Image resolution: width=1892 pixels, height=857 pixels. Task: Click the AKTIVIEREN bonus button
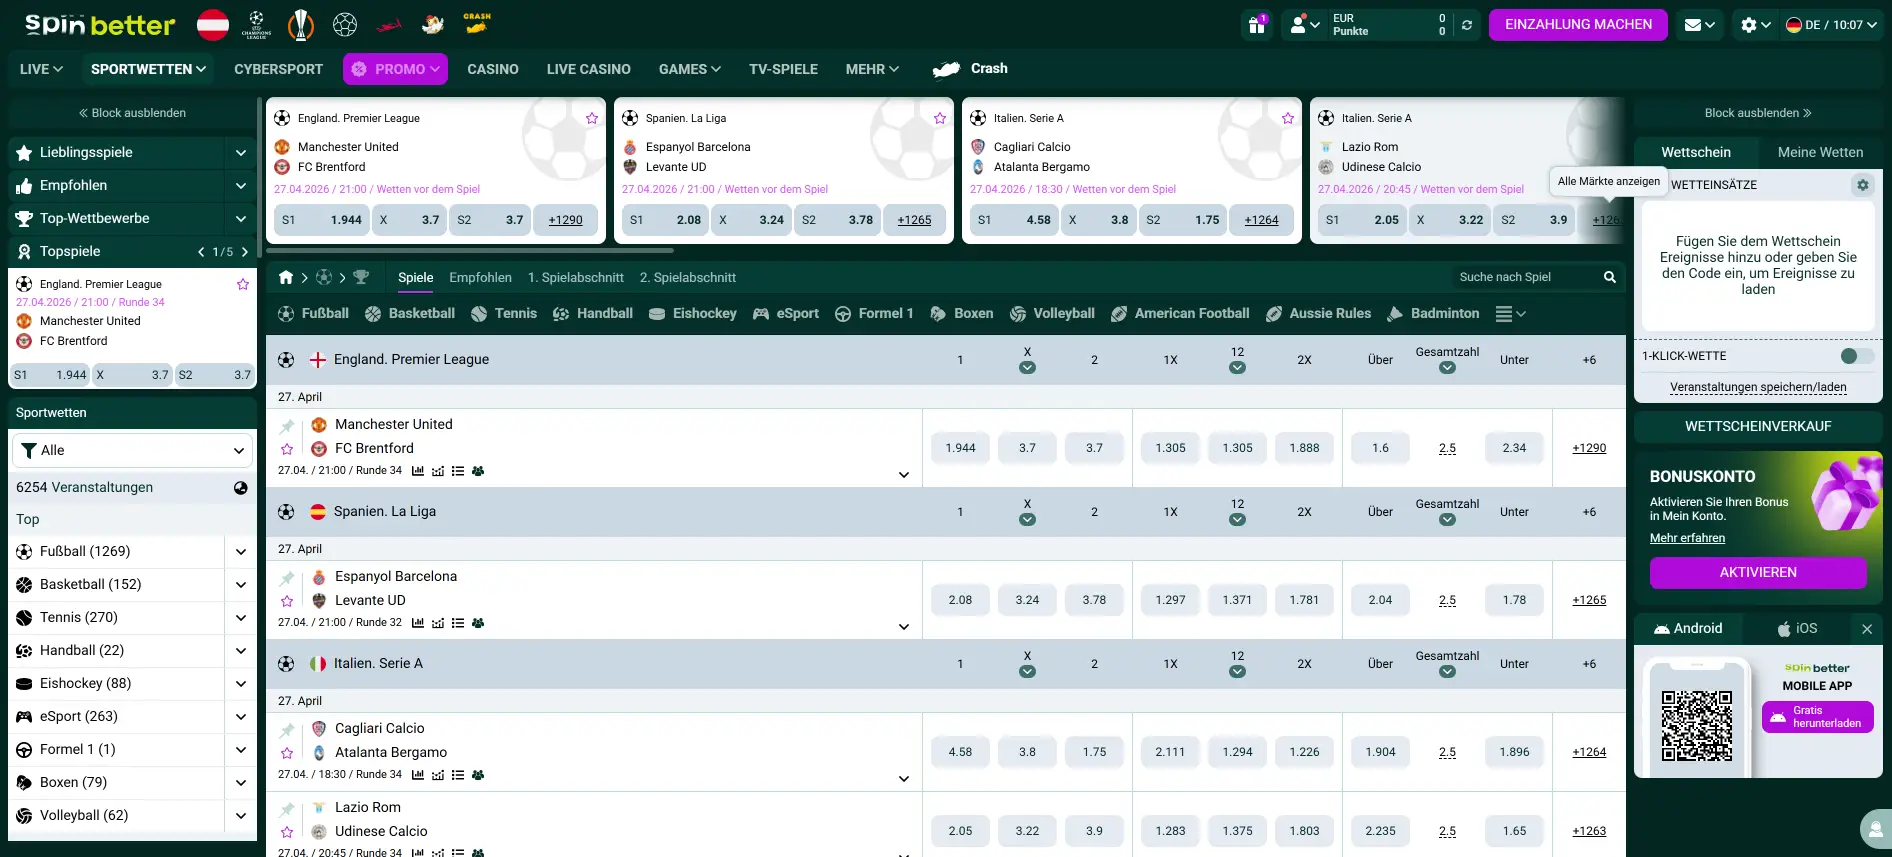[x=1758, y=573]
